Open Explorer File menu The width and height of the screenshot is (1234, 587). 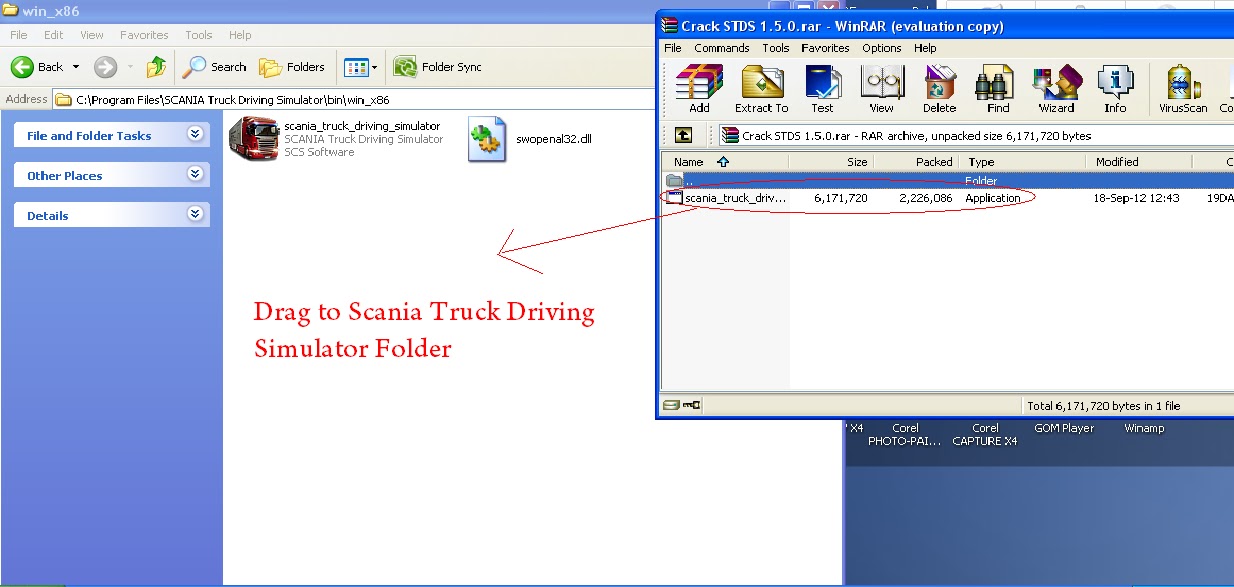[x=18, y=34]
